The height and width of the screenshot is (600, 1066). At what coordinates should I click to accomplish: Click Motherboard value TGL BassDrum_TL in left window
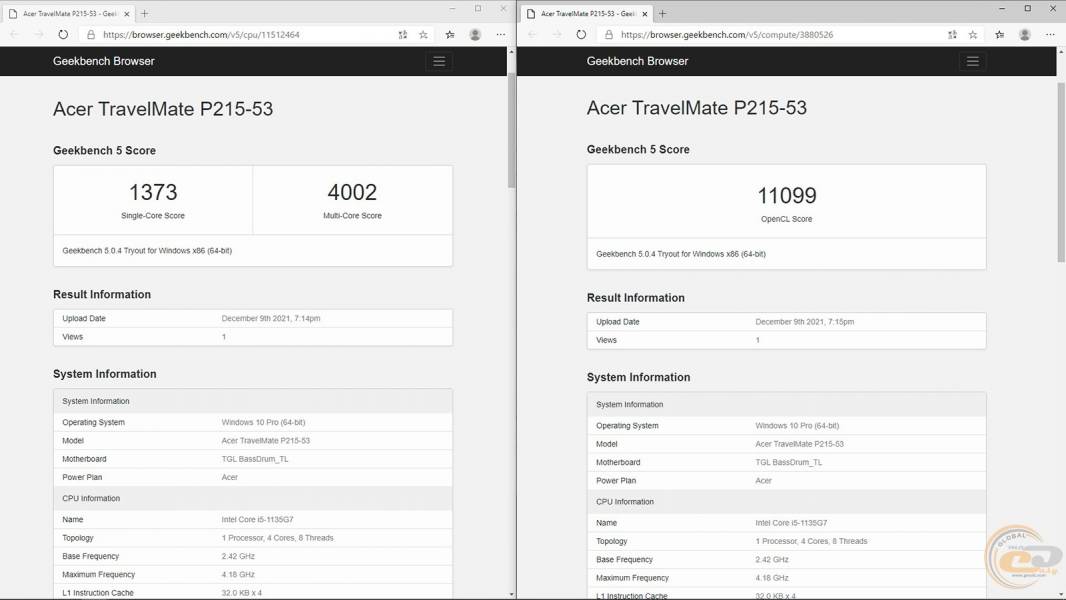(x=255, y=459)
